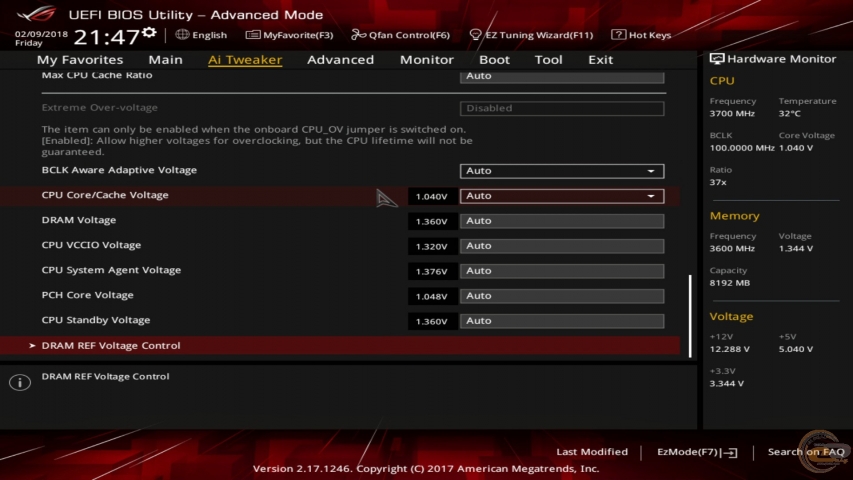Open the Monitor tab
The width and height of the screenshot is (853, 480).
pos(426,59)
